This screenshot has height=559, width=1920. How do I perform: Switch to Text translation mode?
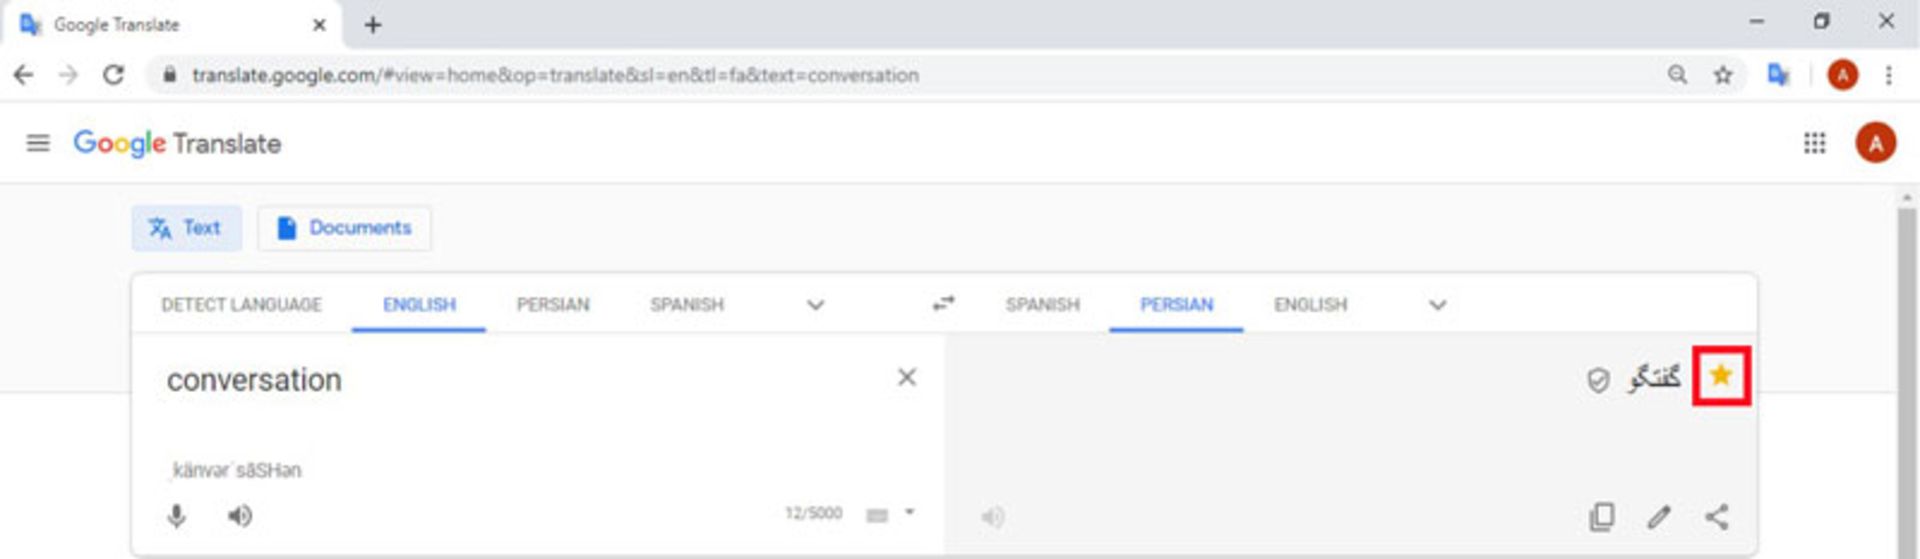point(186,228)
